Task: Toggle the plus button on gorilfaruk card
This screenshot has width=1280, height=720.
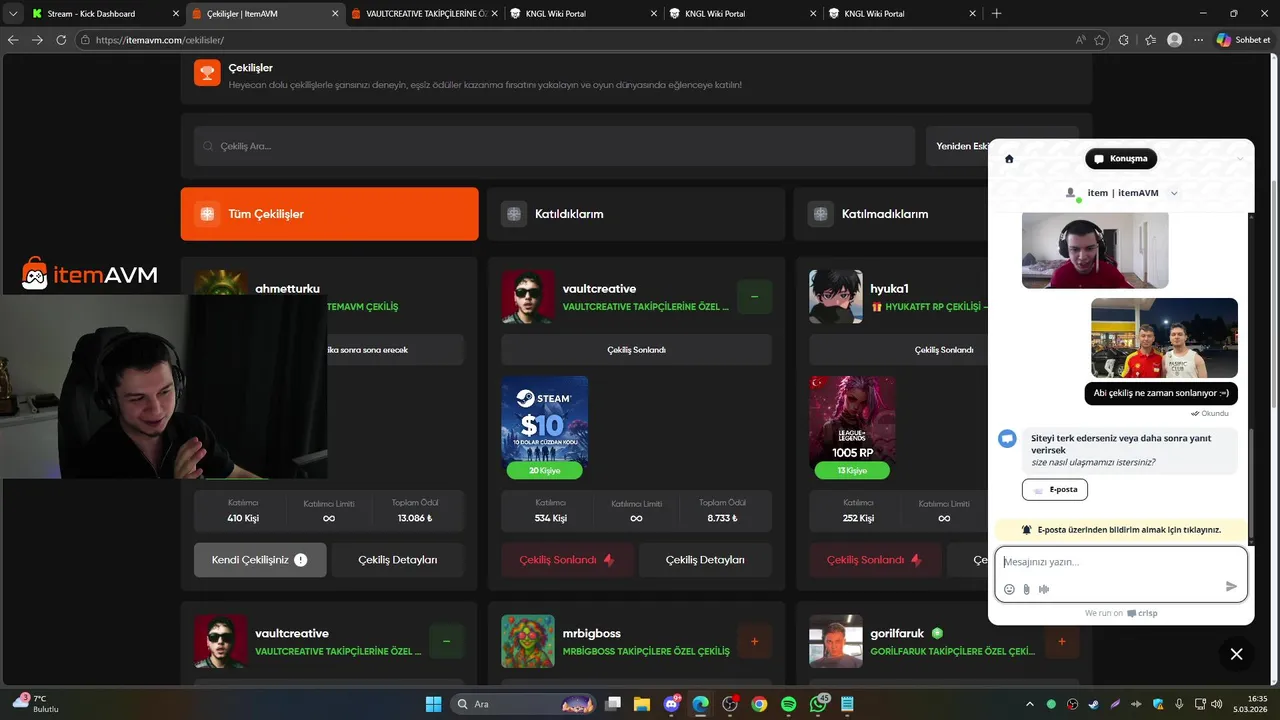Action: [x=1062, y=641]
